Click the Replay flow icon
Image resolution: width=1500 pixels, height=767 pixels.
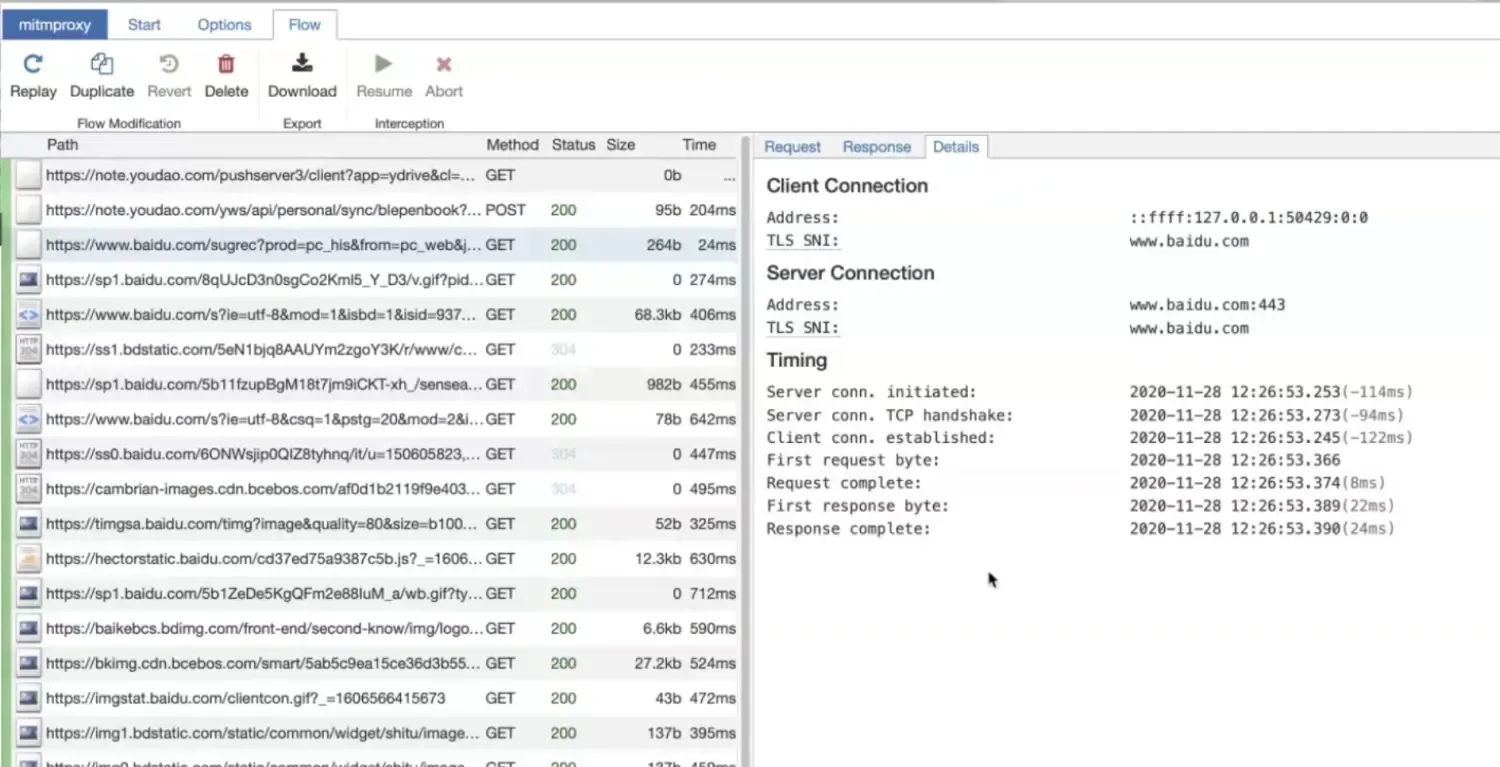(33, 65)
